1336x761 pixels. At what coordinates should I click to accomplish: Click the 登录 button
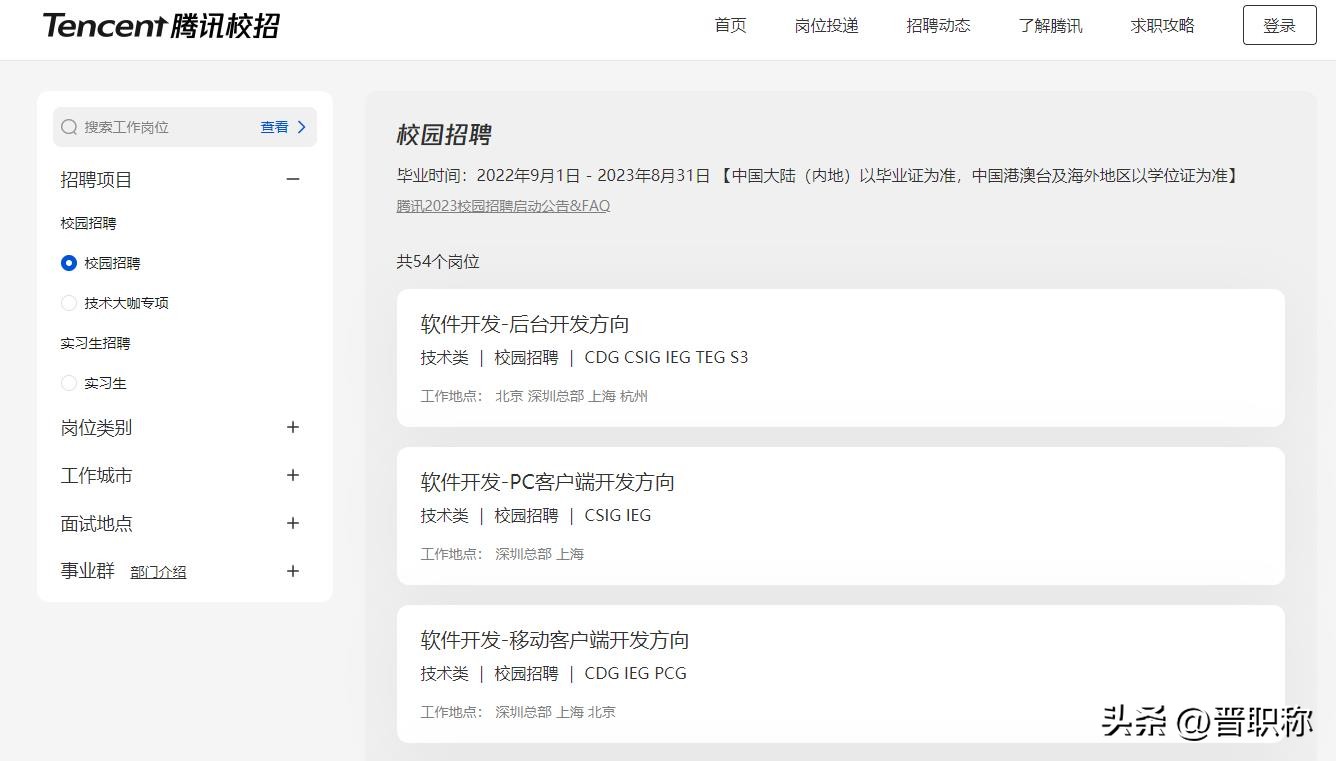(x=1279, y=26)
